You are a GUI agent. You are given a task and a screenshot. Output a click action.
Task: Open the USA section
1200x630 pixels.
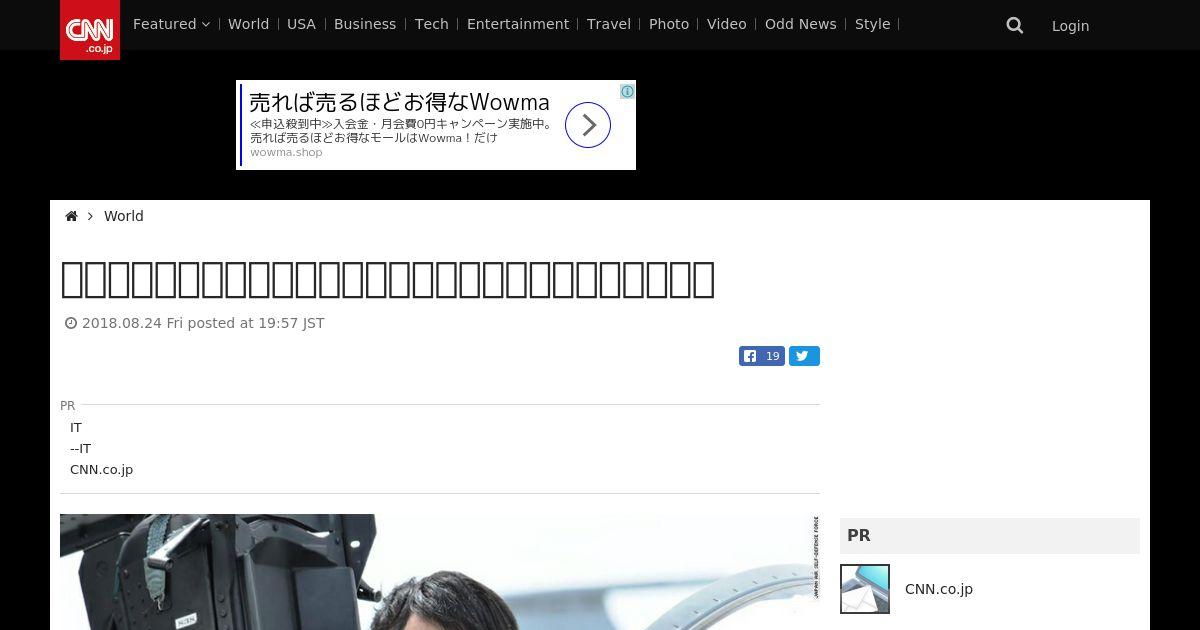(301, 24)
